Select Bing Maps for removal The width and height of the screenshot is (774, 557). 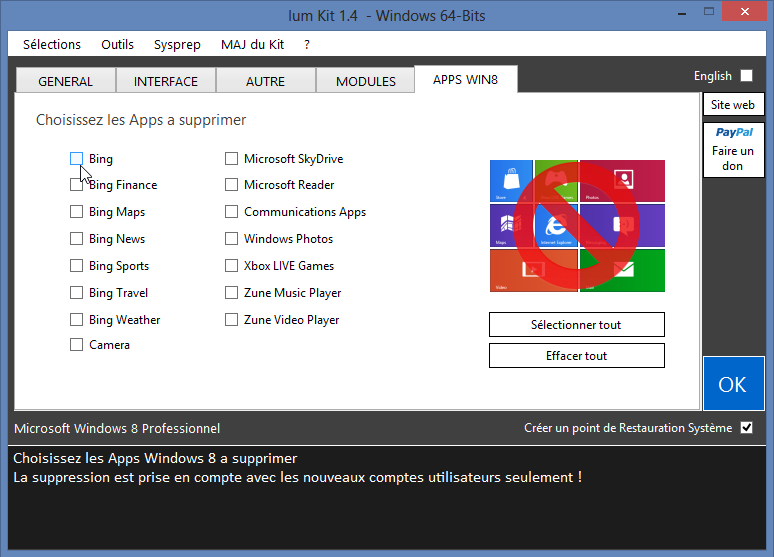(77, 212)
